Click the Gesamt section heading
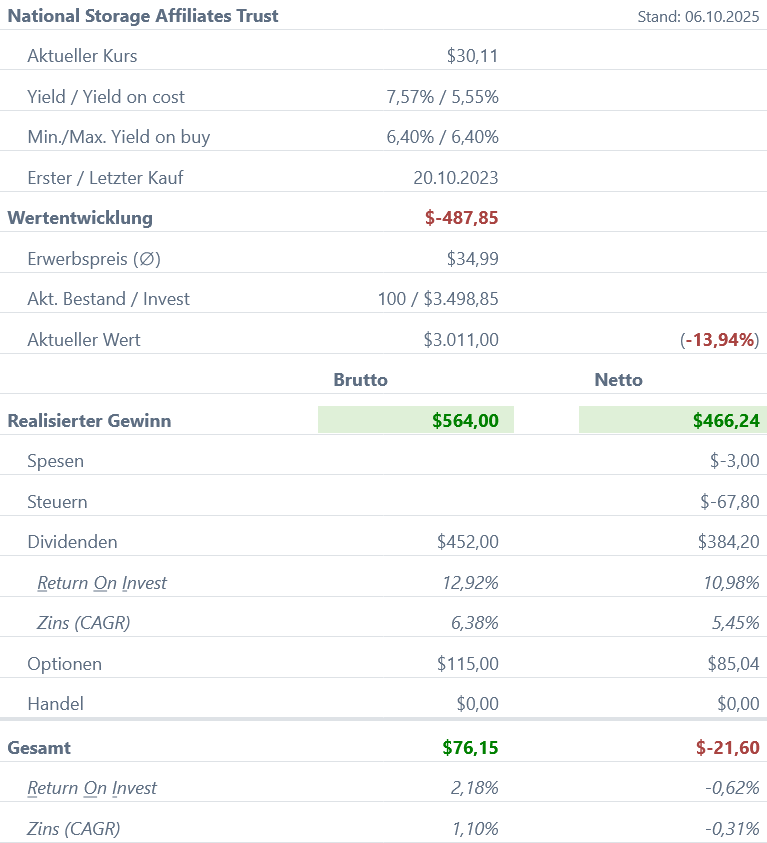This screenshot has height=843, width=767. [39, 748]
